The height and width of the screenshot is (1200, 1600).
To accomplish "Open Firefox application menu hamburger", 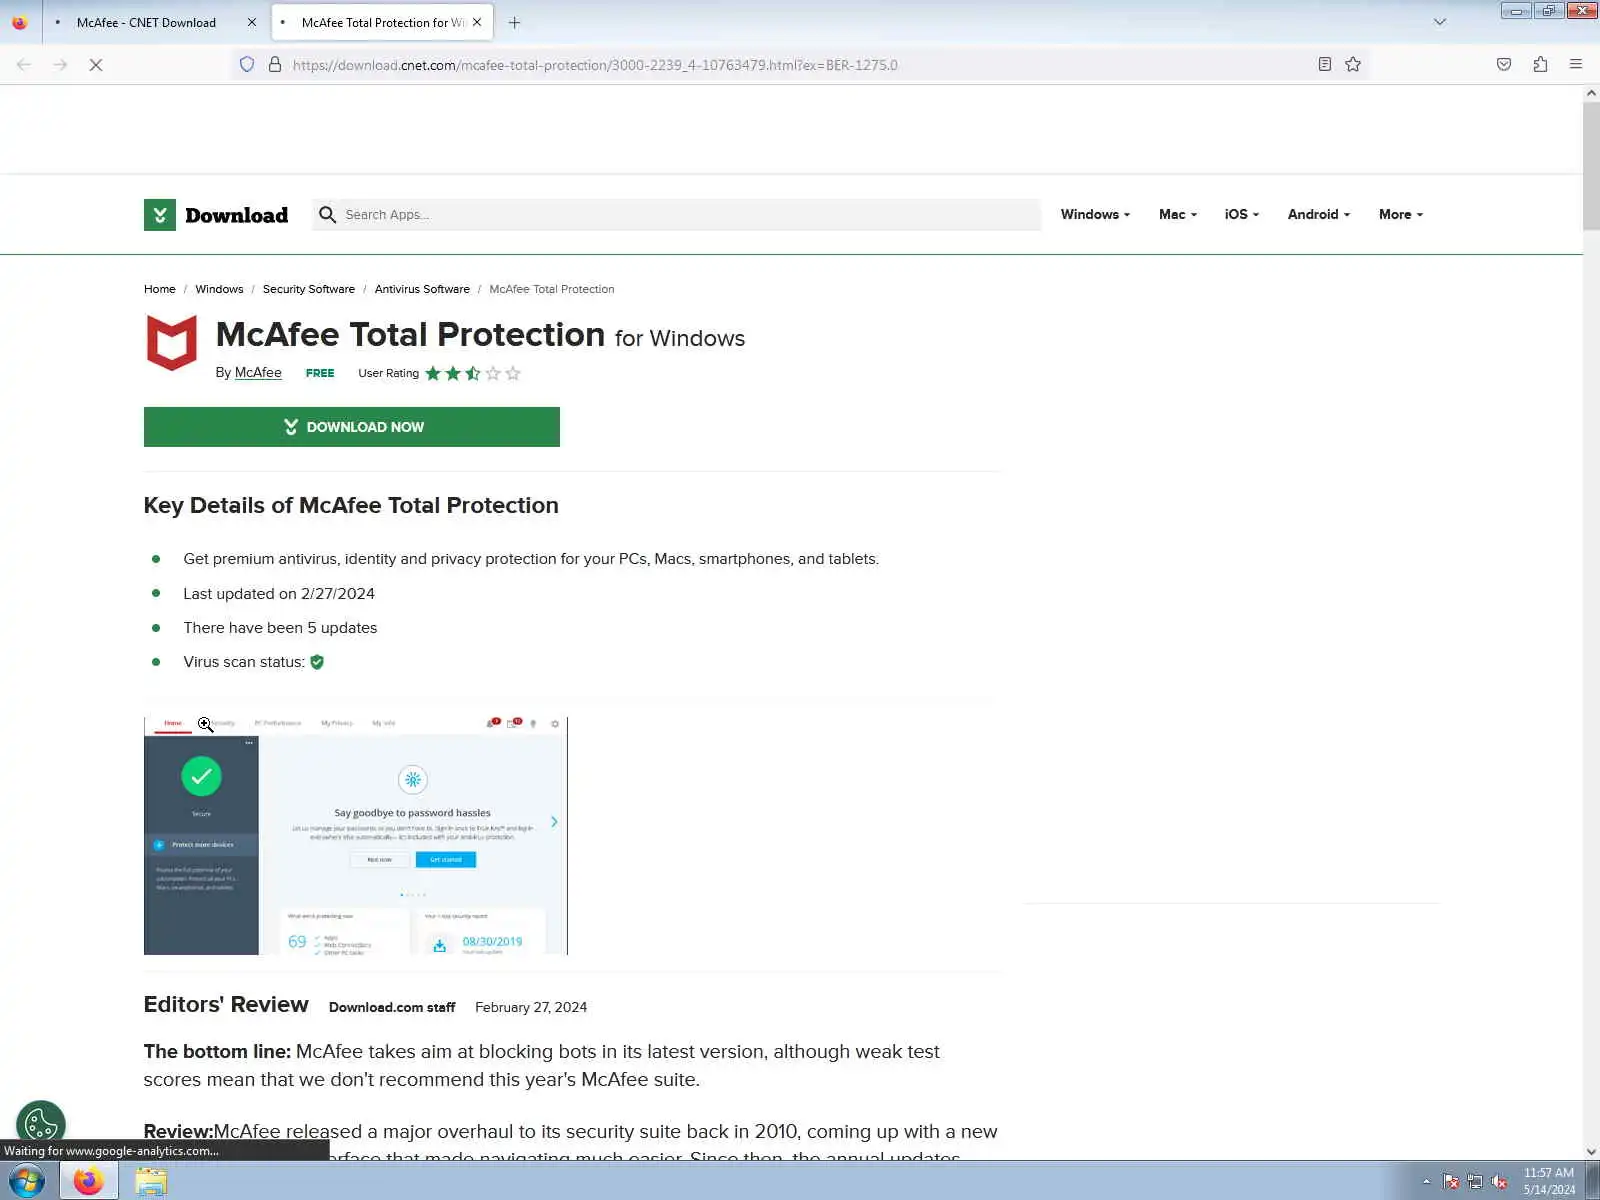I will (1576, 65).
